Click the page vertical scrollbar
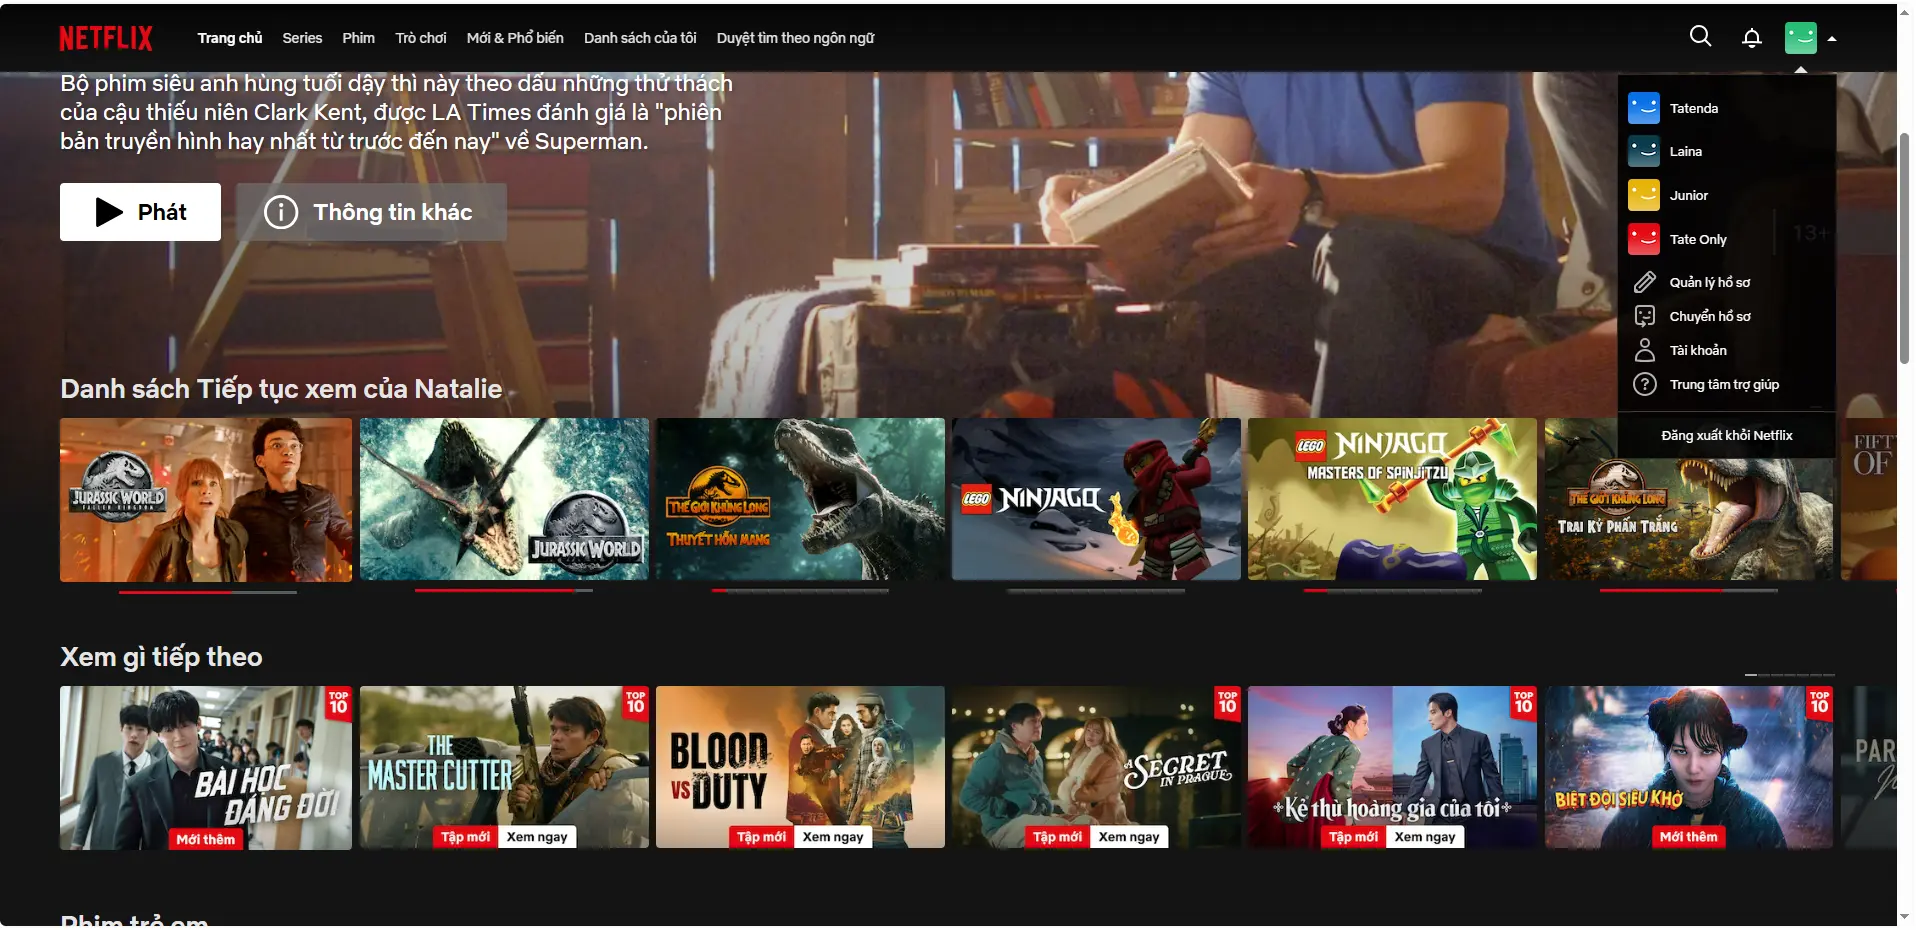This screenshot has height=930, width=1916. pyautogui.click(x=1905, y=248)
